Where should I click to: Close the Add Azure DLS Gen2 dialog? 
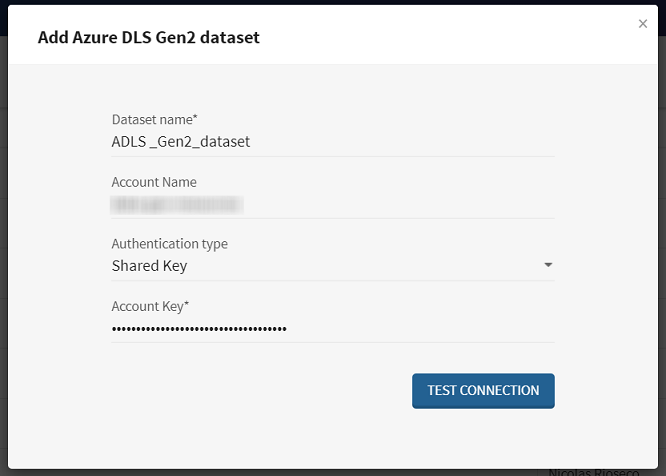pyautogui.click(x=643, y=24)
